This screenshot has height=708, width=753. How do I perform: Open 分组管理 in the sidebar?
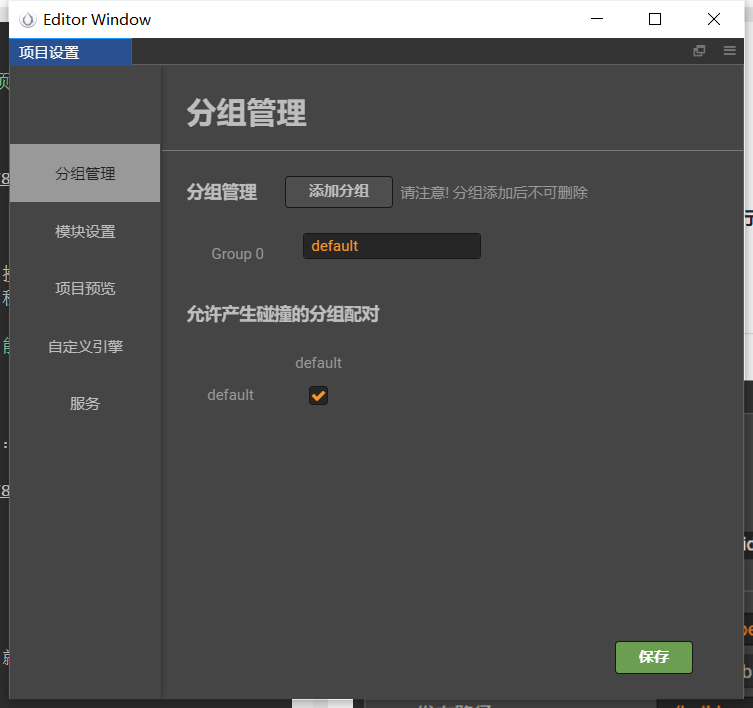(85, 173)
